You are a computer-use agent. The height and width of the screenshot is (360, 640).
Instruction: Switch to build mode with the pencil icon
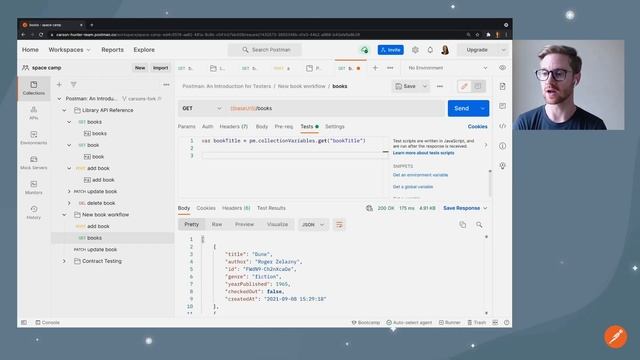(464, 86)
